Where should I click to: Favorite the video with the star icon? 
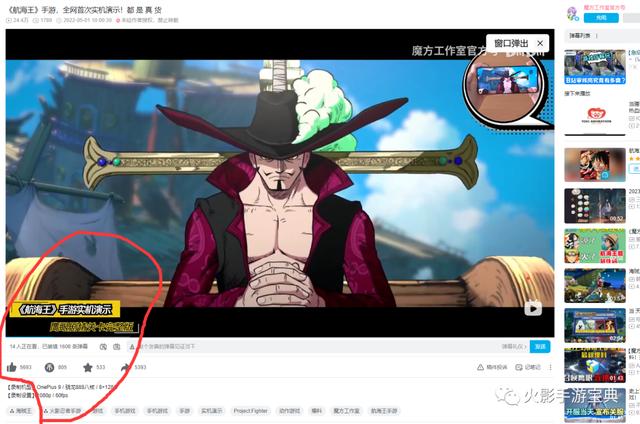[88, 367]
